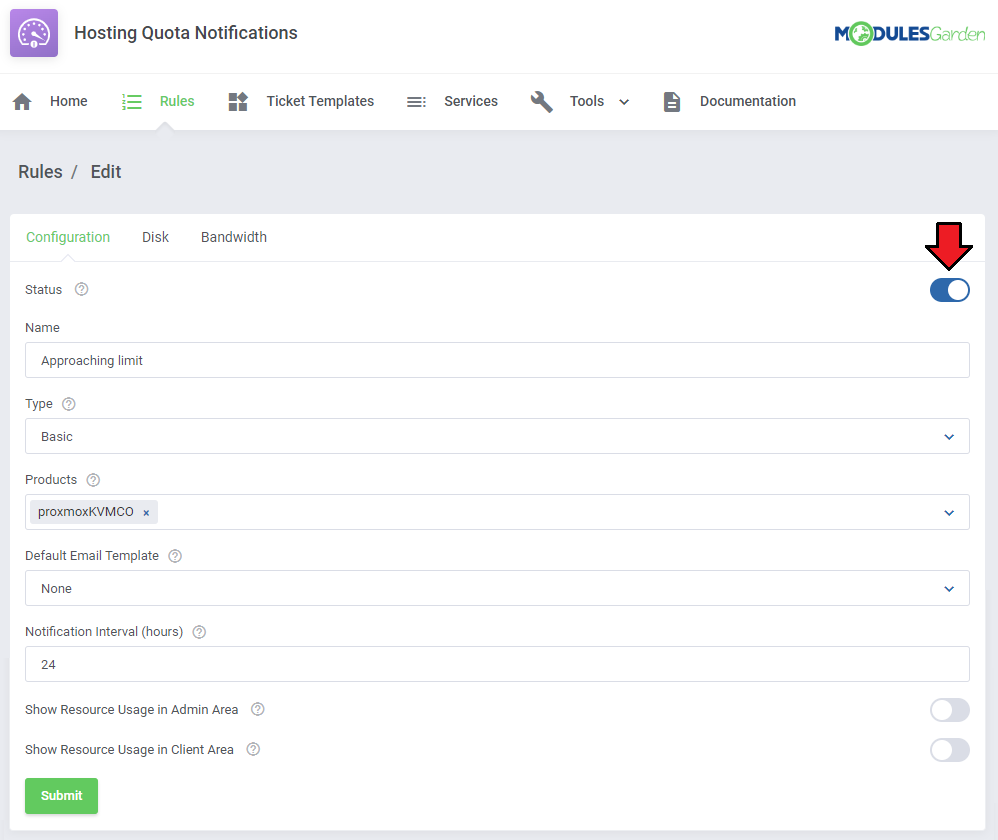998x840 pixels.
Task: Click the Hosting Quota Notifications gauge logo
Action: click(34, 33)
